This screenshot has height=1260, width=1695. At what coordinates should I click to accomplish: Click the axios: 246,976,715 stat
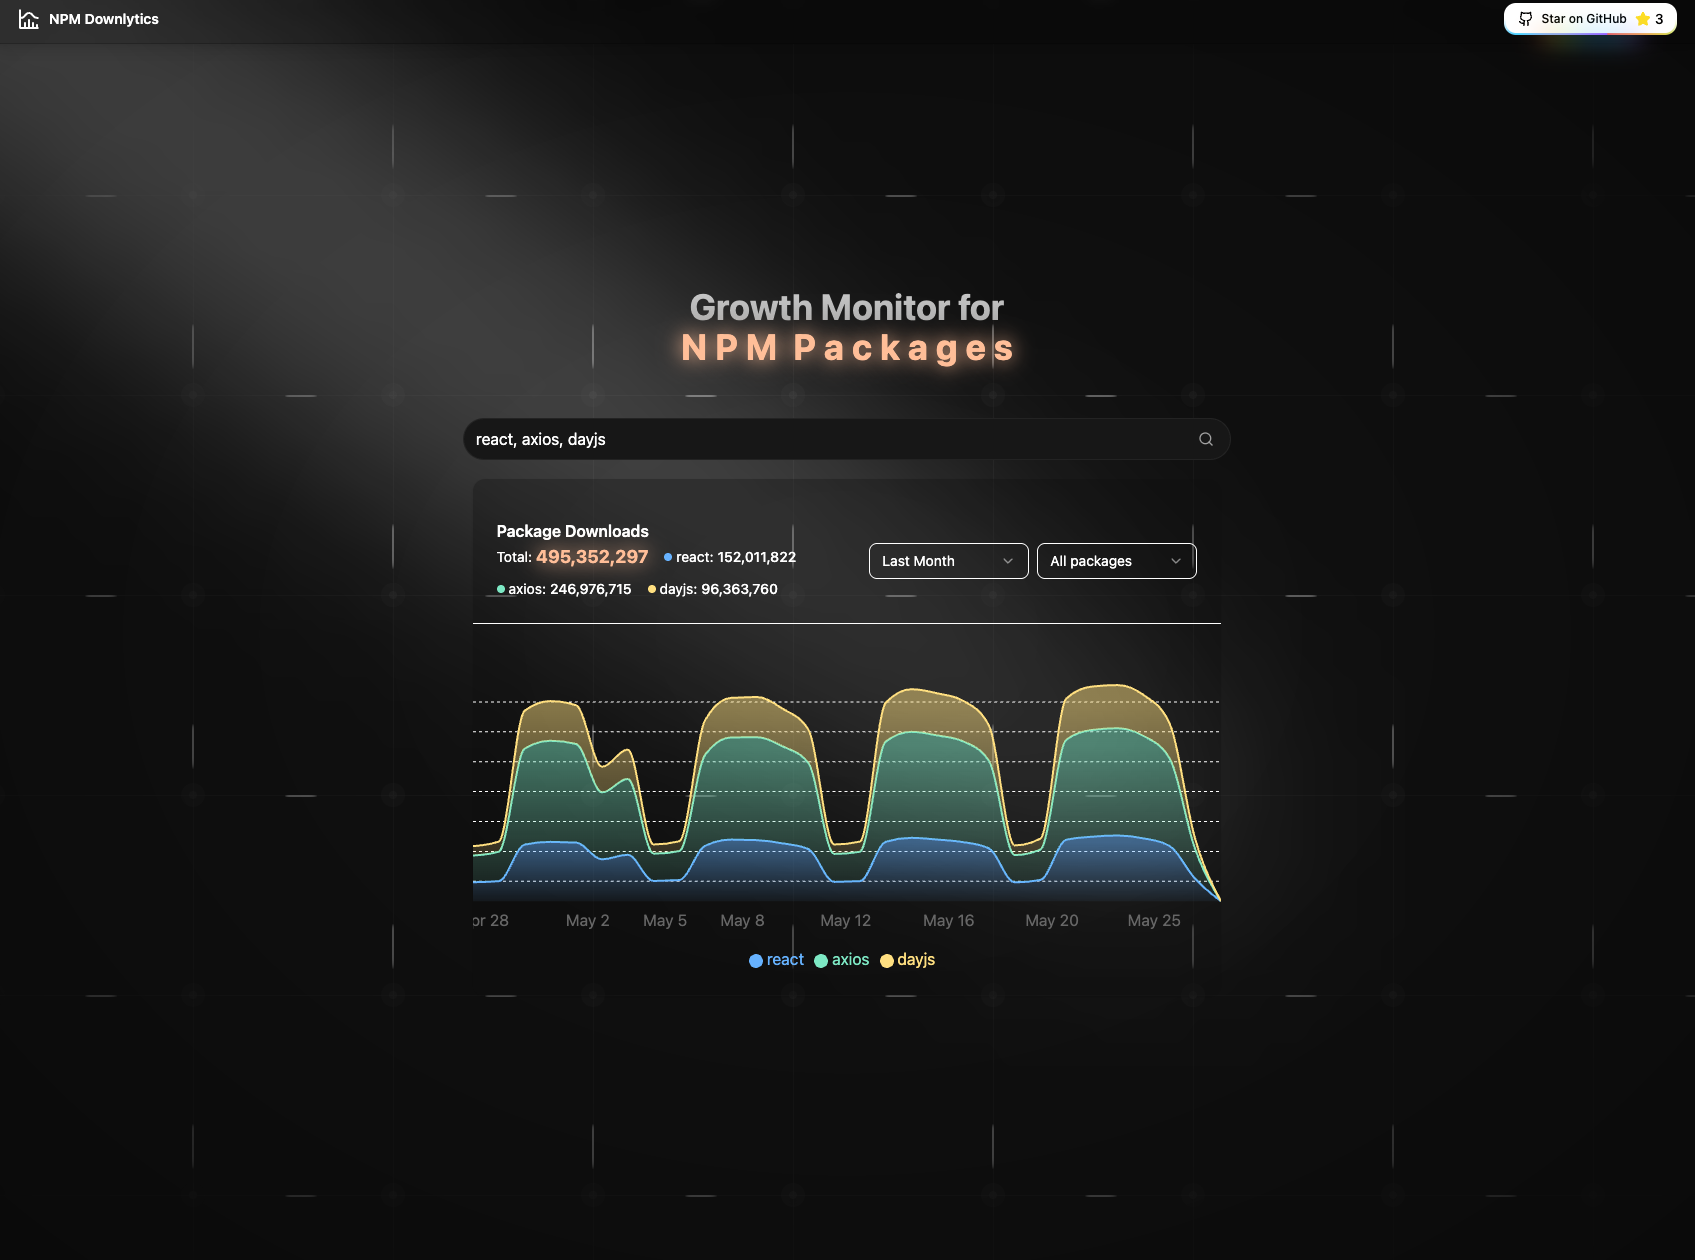coord(564,589)
